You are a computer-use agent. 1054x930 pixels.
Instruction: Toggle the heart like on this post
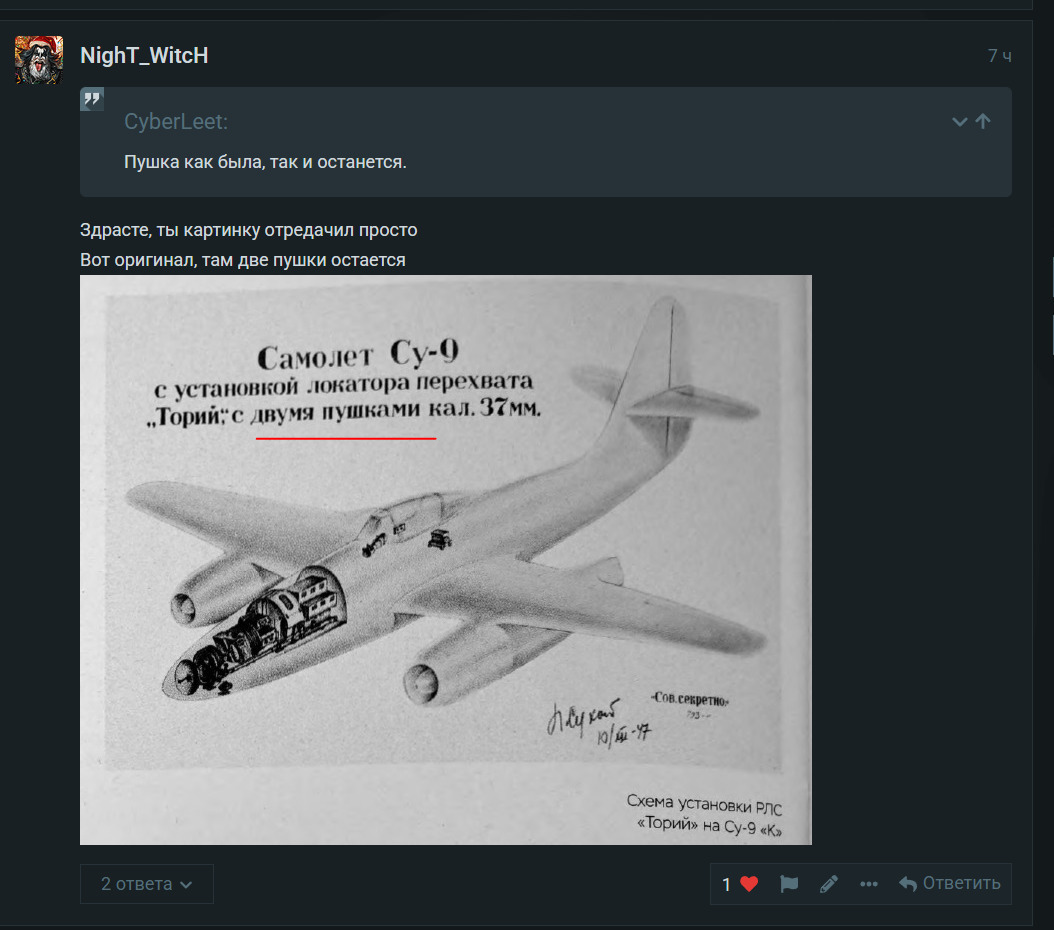tap(749, 884)
